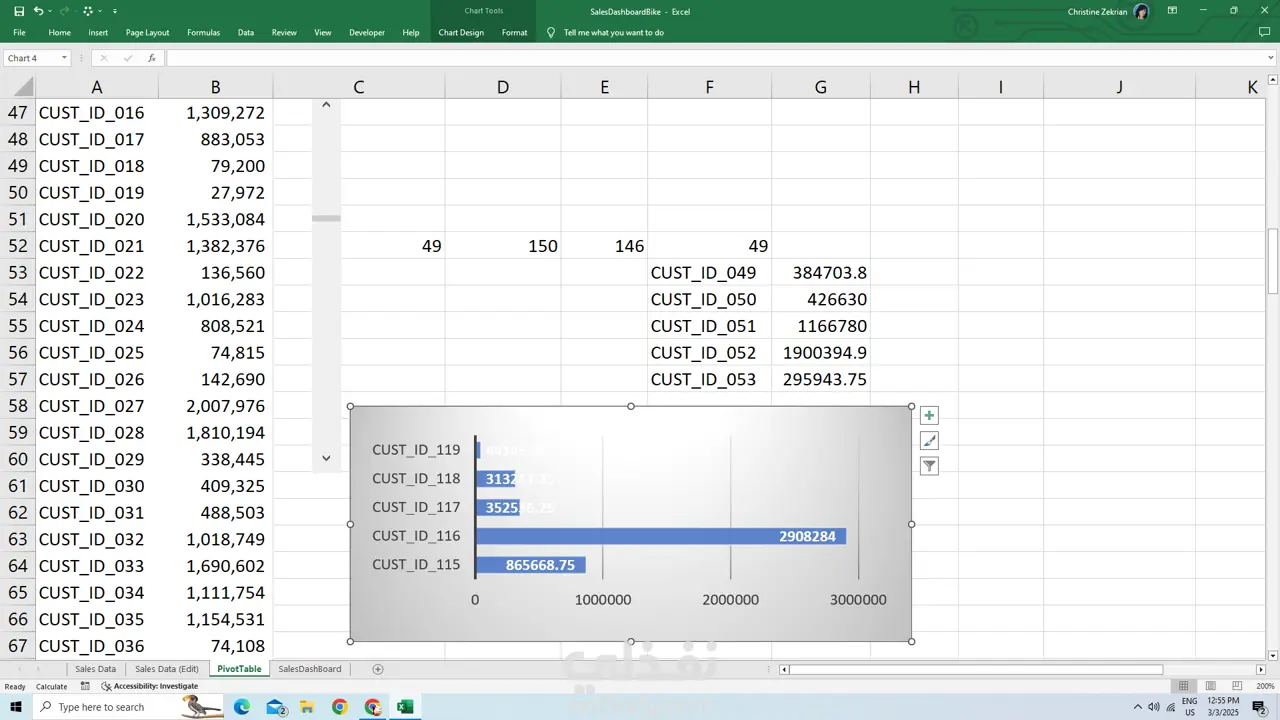Viewport: 1280px width, 720px height.
Task: Switch to Normal view
Action: point(1184,686)
